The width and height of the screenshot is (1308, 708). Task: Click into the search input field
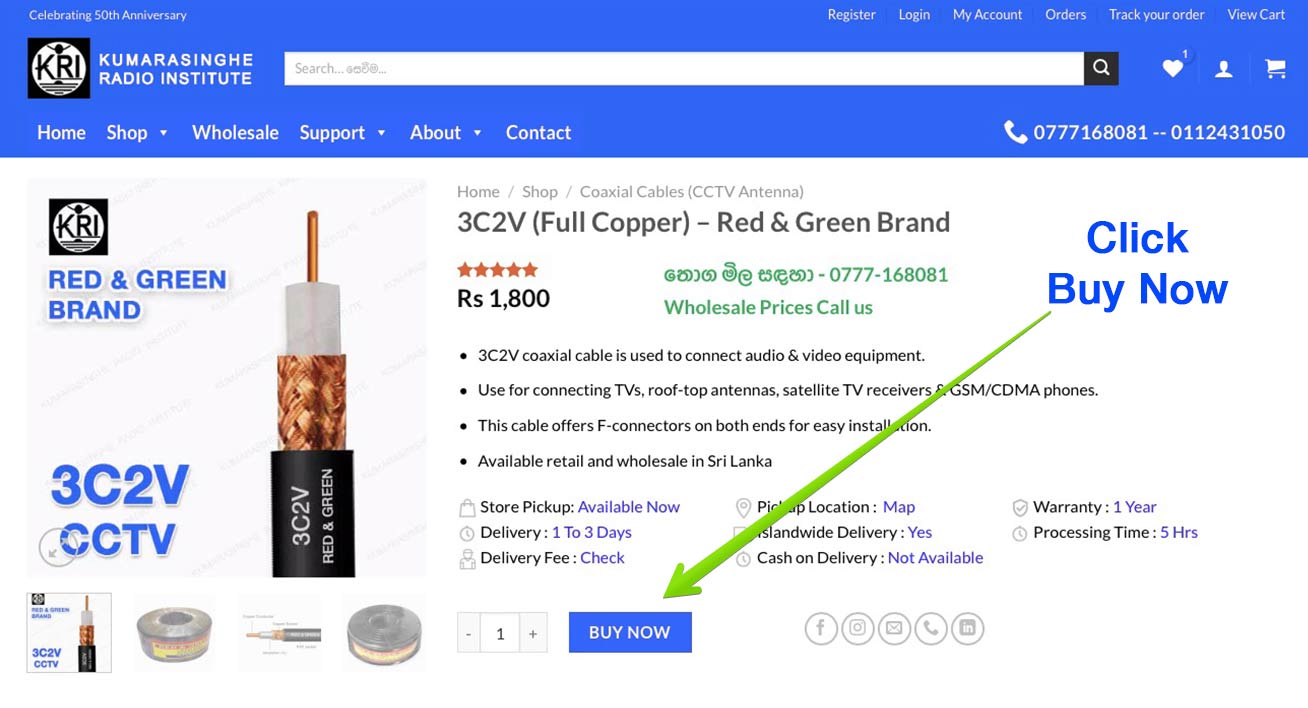point(684,68)
